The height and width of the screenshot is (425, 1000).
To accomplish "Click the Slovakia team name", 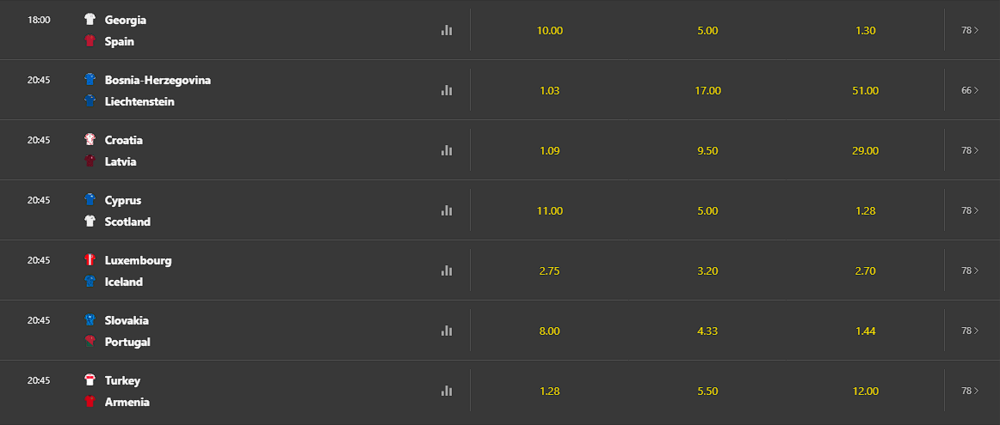I will point(127,320).
